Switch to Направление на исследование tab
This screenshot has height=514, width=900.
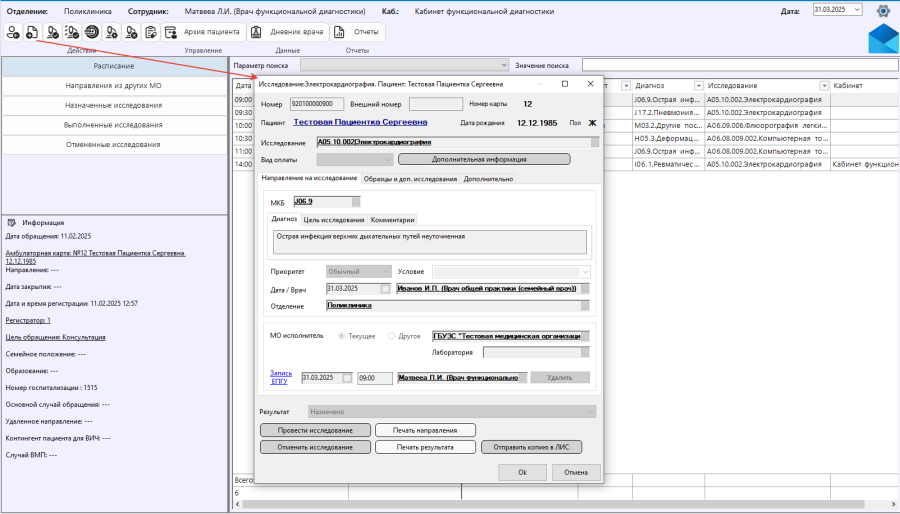click(309, 178)
